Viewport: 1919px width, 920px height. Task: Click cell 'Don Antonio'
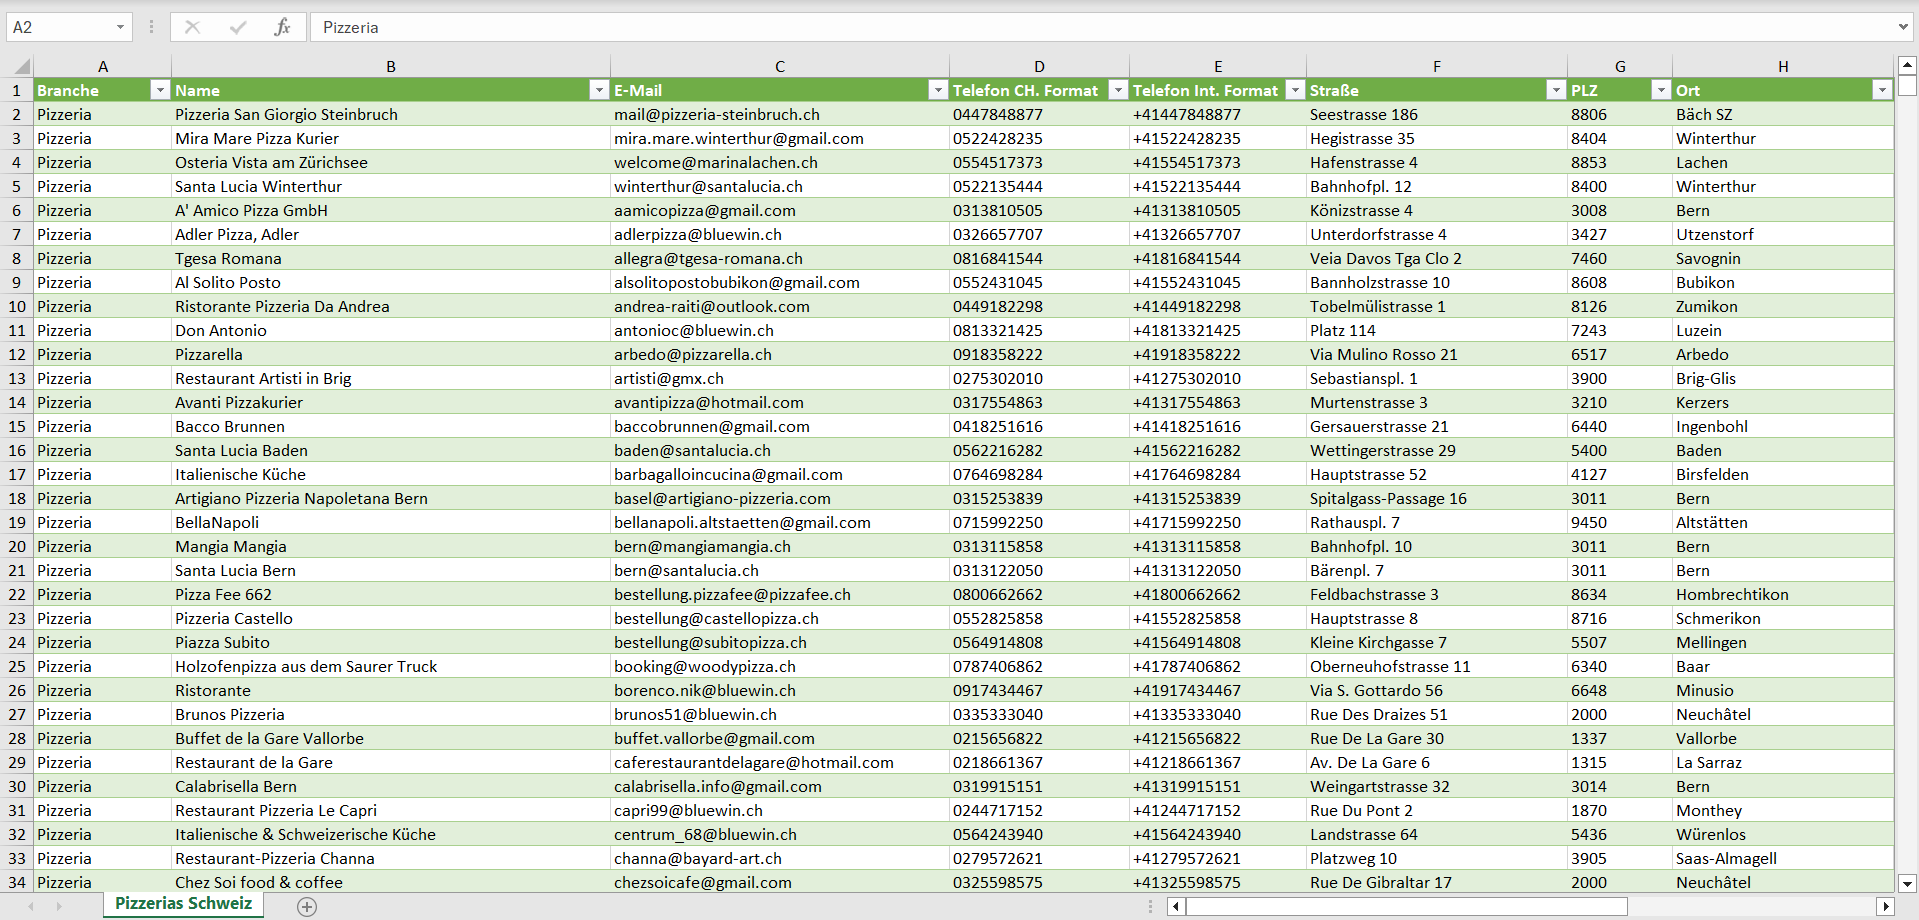click(391, 330)
